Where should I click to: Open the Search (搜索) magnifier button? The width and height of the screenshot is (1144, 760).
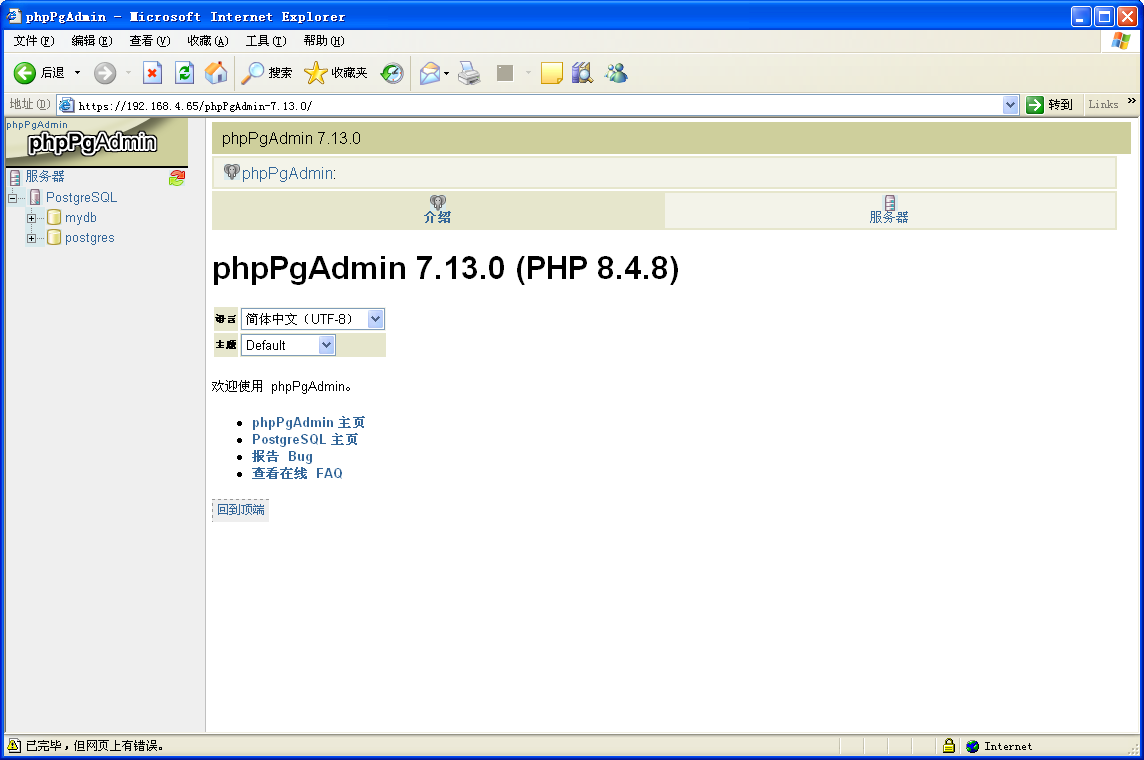(x=266, y=73)
